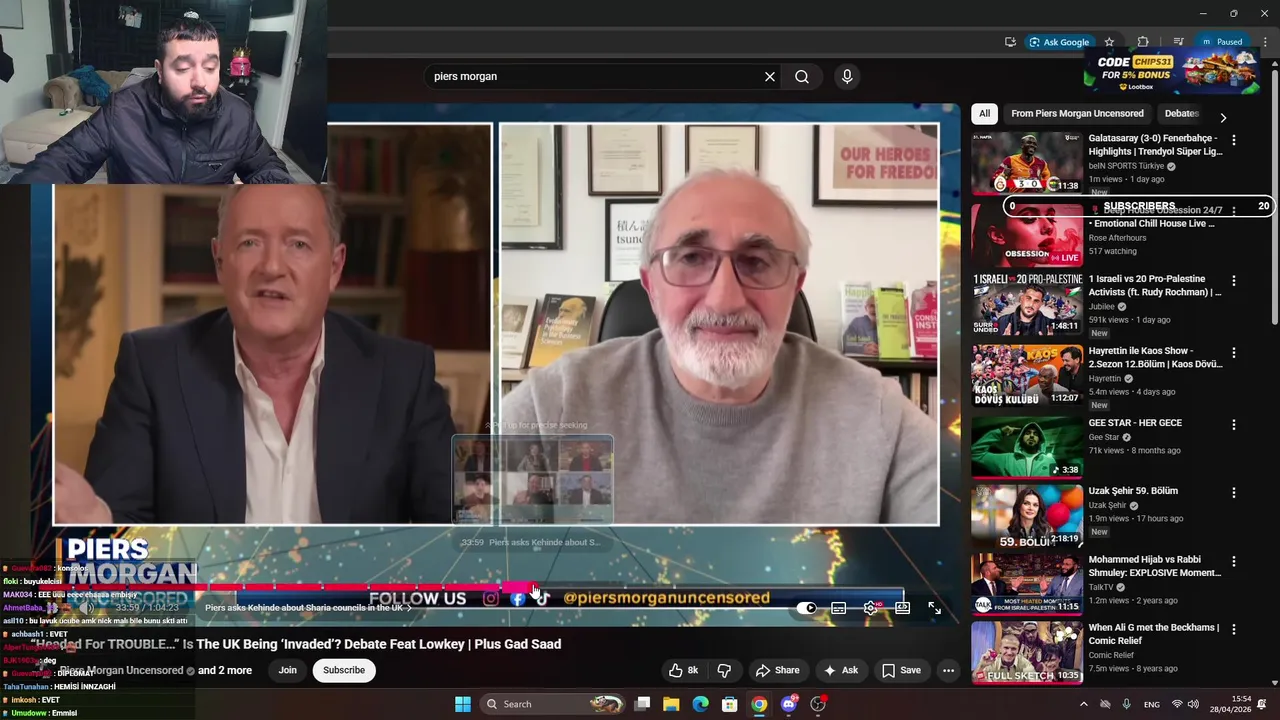Dislike the video with thumbs down
The height and width of the screenshot is (720, 1280).
724,670
